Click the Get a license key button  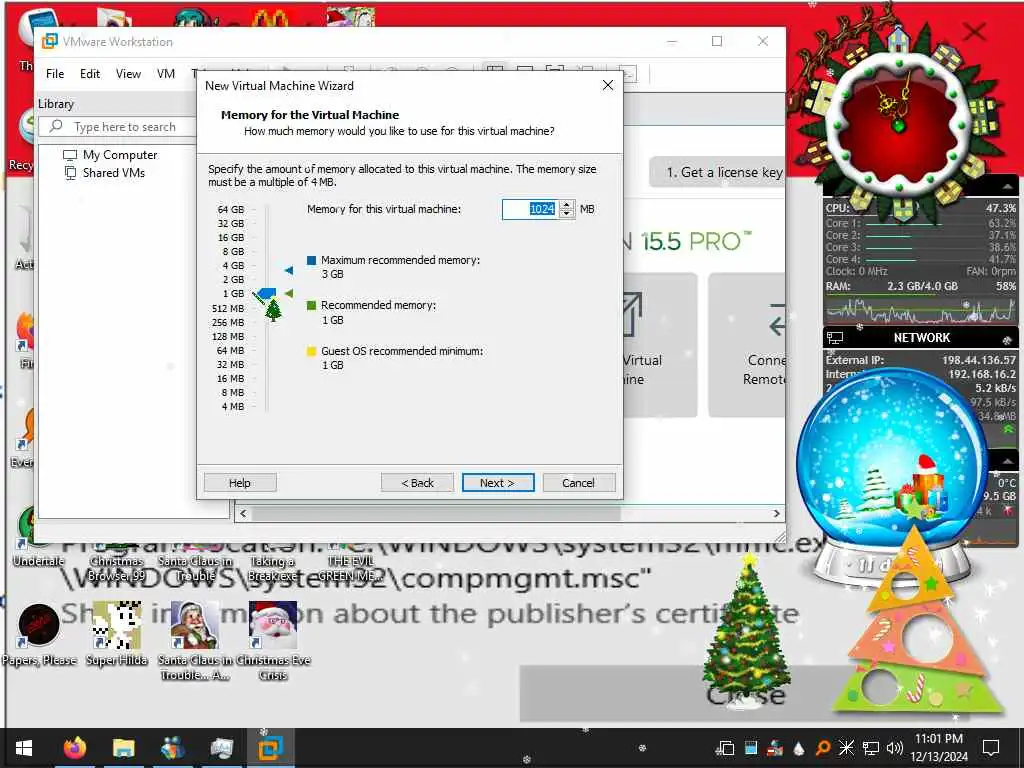click(717, 172)
